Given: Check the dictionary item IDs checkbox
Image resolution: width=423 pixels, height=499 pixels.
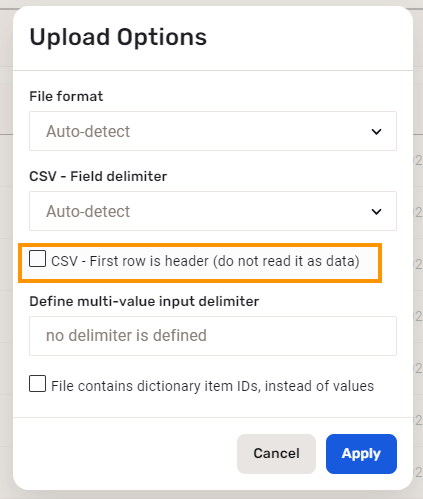Looking at the screenshot, I should pyautogui.click(x=37, y=383).
